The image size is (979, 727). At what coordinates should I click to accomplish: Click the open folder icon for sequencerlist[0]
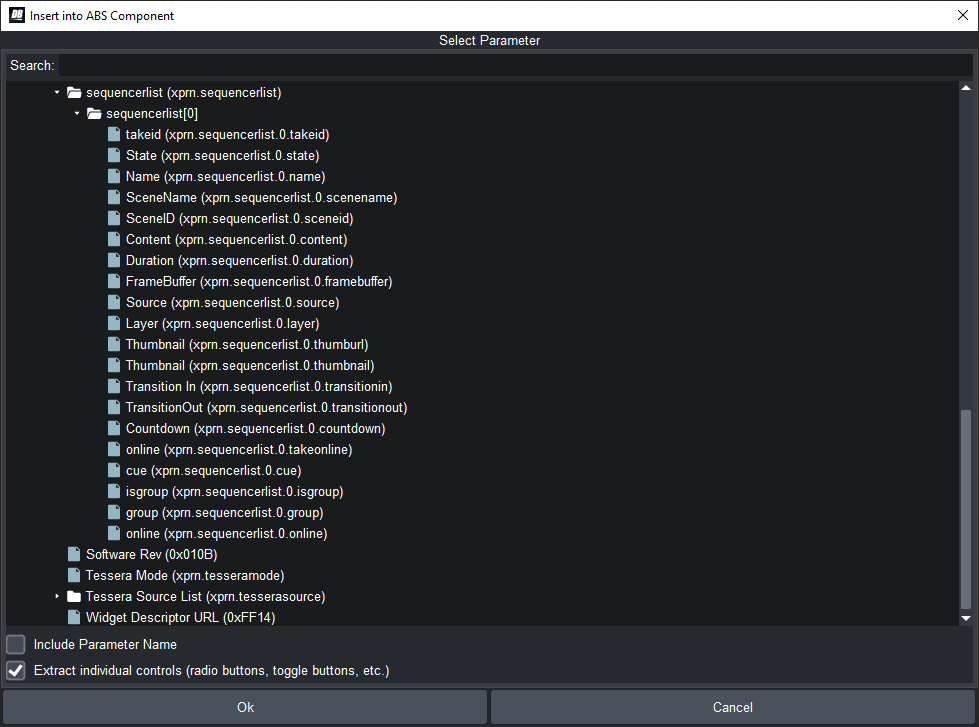[x=94, y=113]
